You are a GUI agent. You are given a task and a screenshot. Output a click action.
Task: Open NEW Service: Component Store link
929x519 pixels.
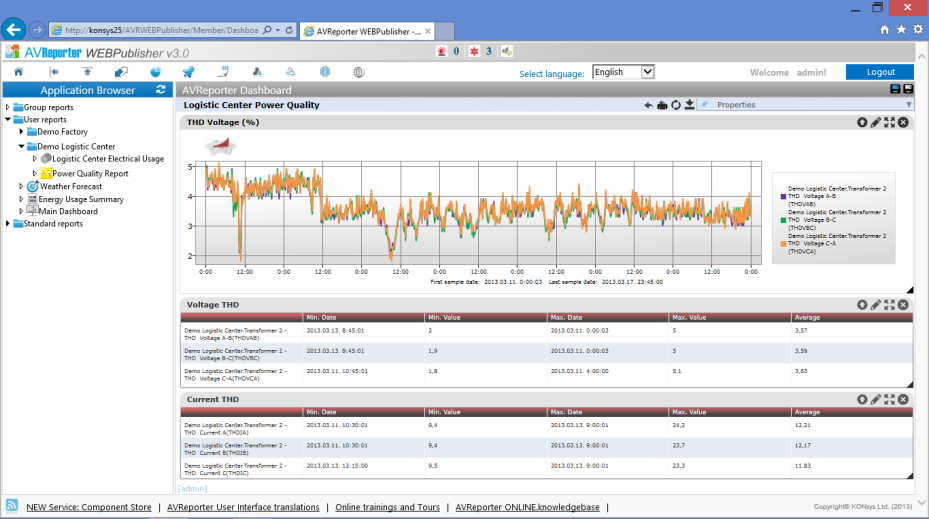(x=89, y=507)
